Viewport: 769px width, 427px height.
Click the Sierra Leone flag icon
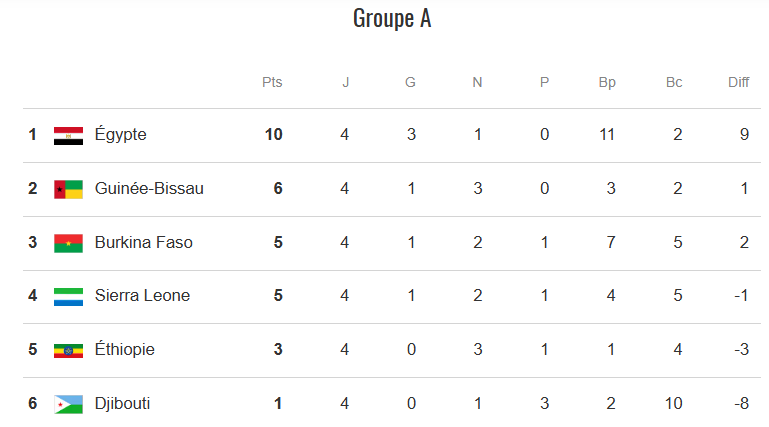point(68,296)
